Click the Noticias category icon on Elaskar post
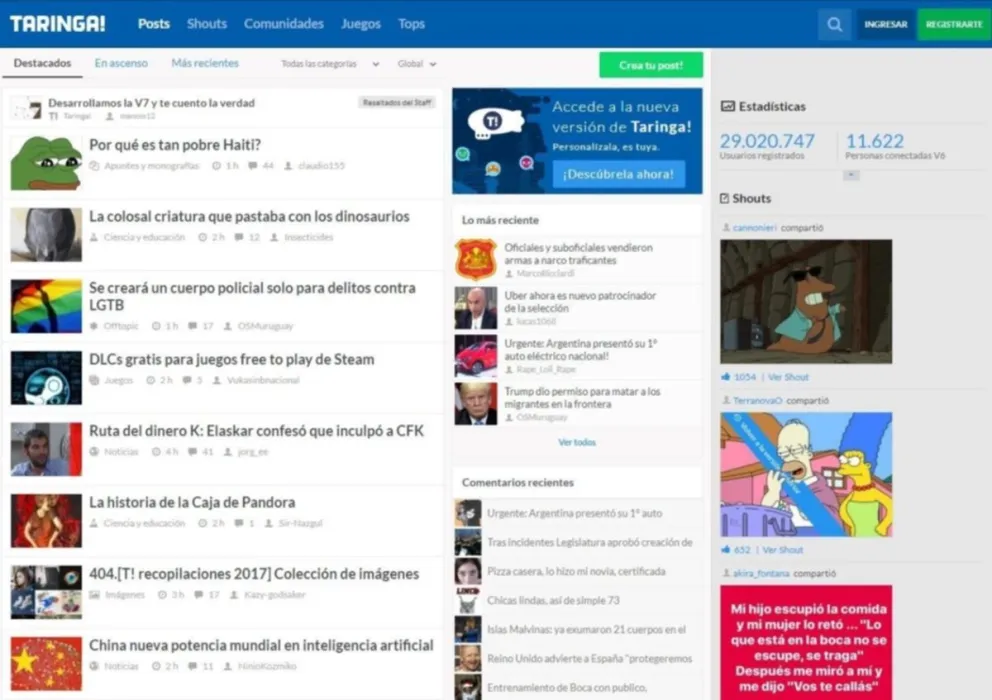992x700 pixels. (92, 451)
